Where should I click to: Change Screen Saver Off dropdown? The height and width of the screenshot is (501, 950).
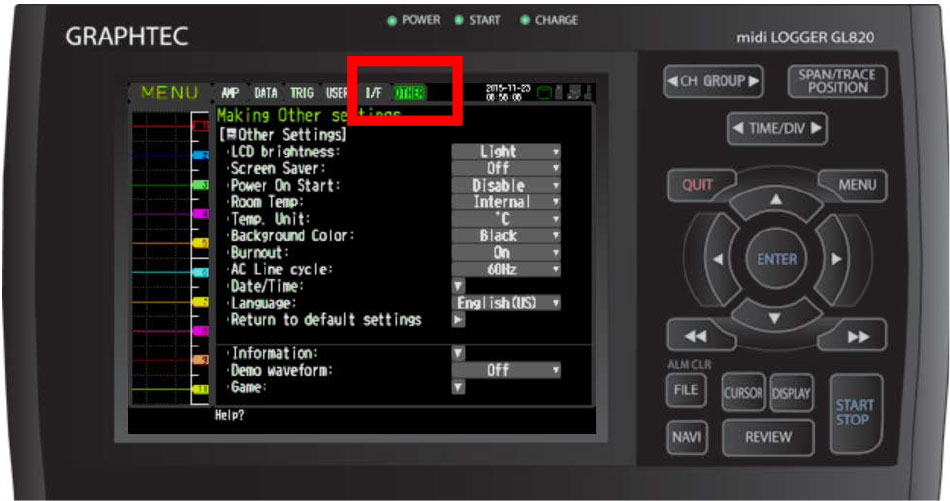pyautogui.click(x=506, y=168)
